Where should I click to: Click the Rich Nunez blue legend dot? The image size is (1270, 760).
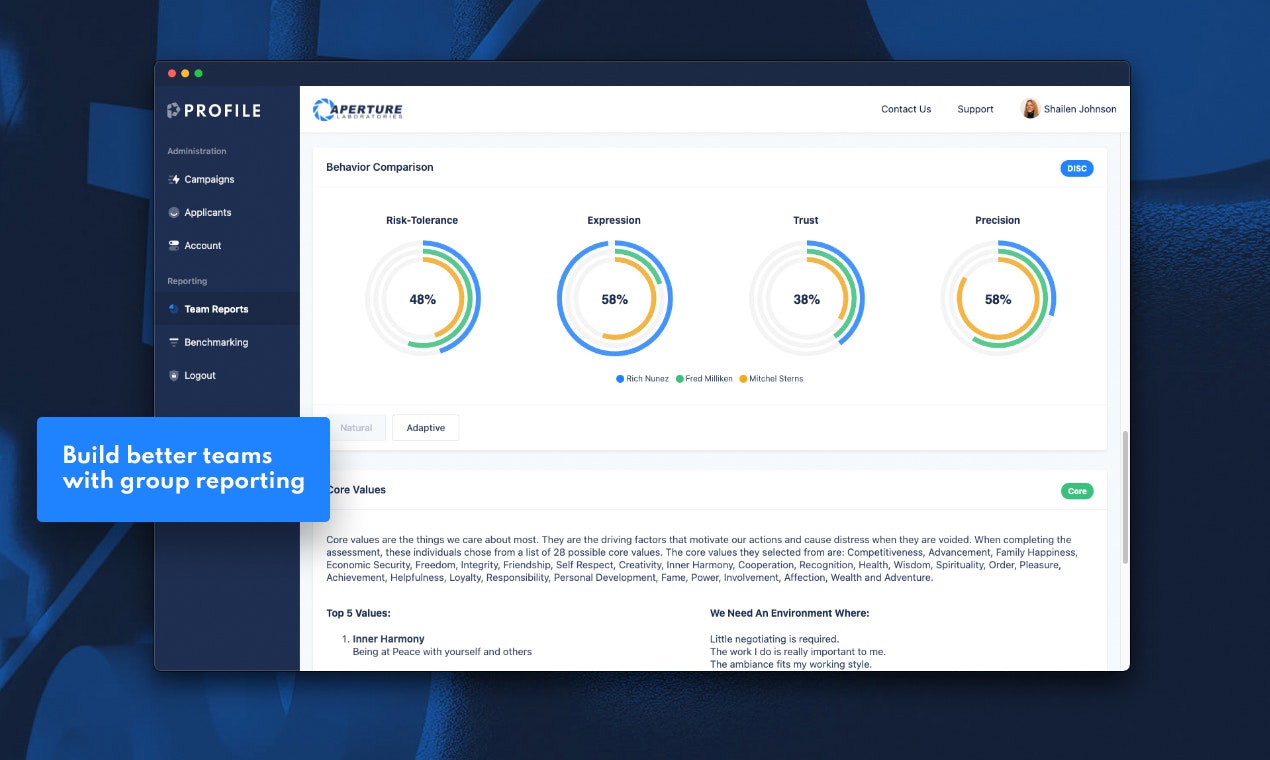pos(620,379)
